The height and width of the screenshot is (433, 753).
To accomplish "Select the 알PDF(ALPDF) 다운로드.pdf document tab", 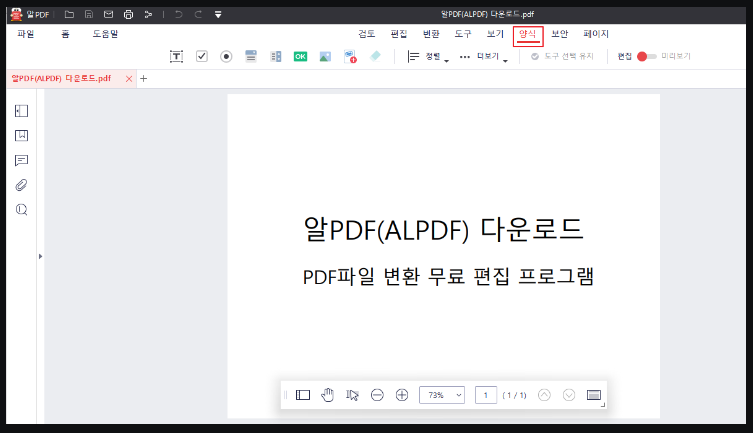I will (x=61, y=78).
